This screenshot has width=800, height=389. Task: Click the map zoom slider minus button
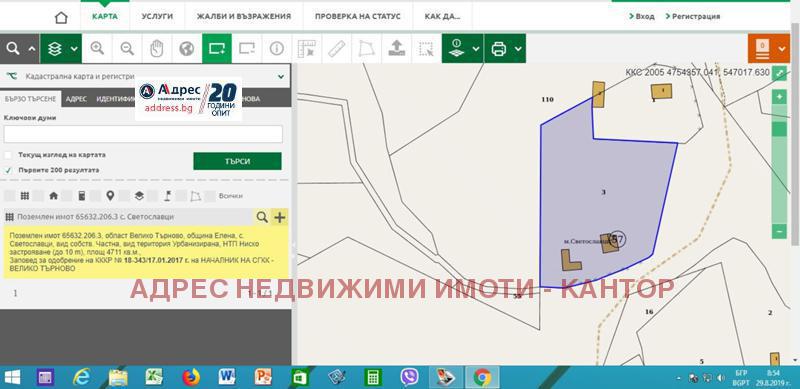coord(779,231)
